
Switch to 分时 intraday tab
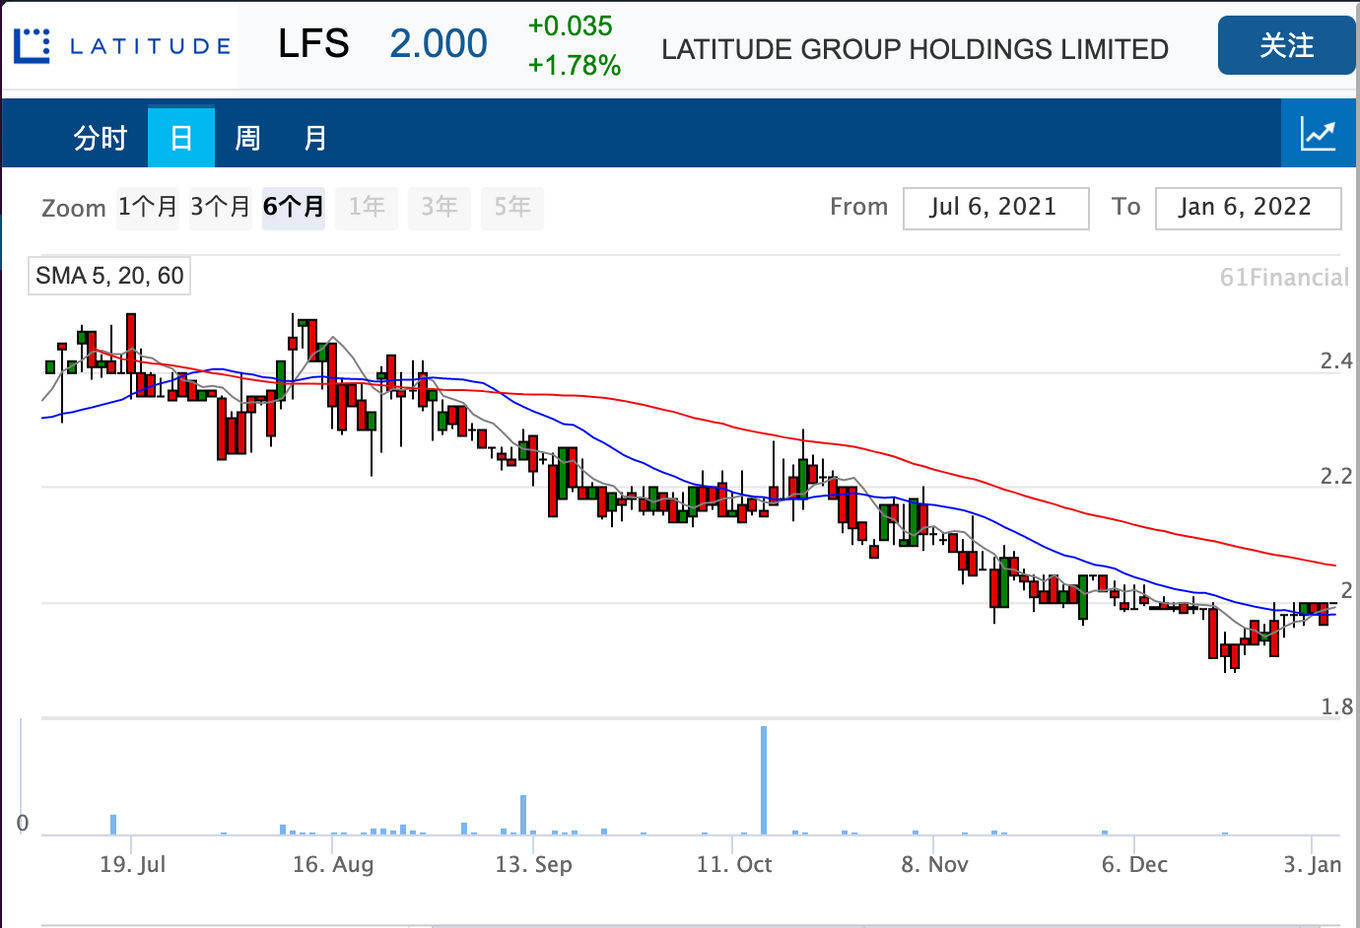pos(100,138)
